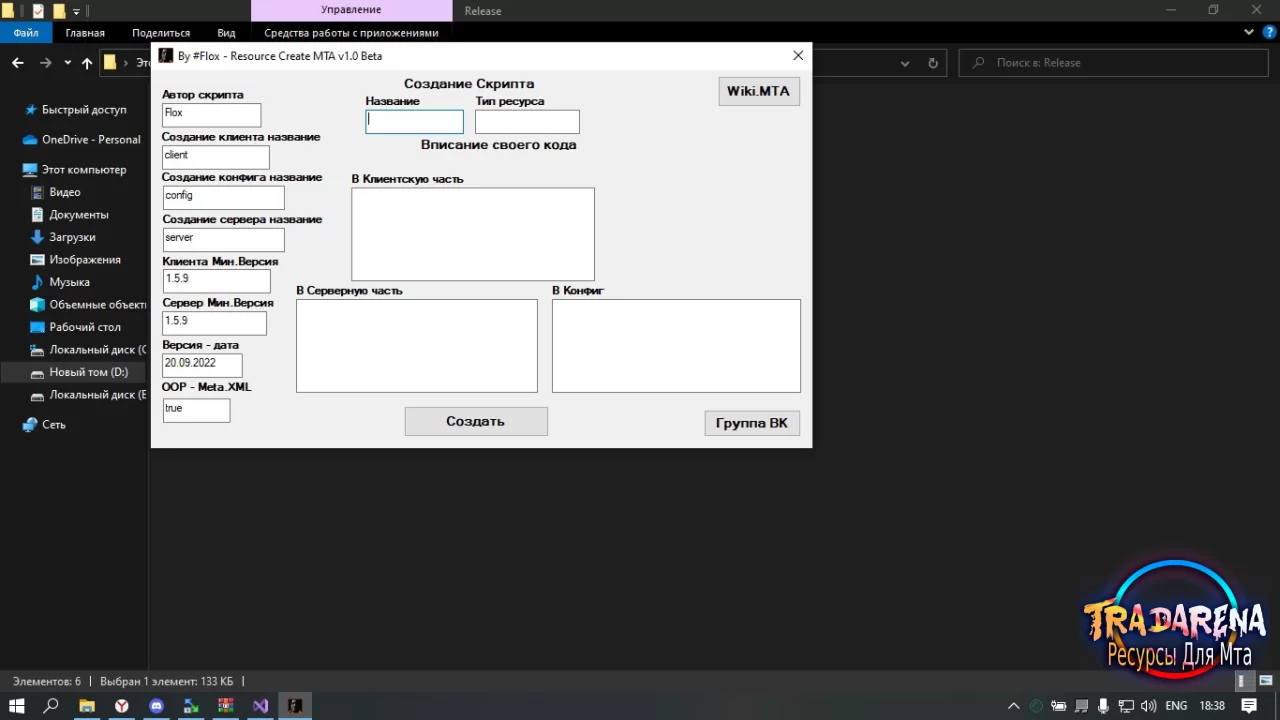
Task: Click the Автор скрипта field with Flox
Action: tap(211, 114)
